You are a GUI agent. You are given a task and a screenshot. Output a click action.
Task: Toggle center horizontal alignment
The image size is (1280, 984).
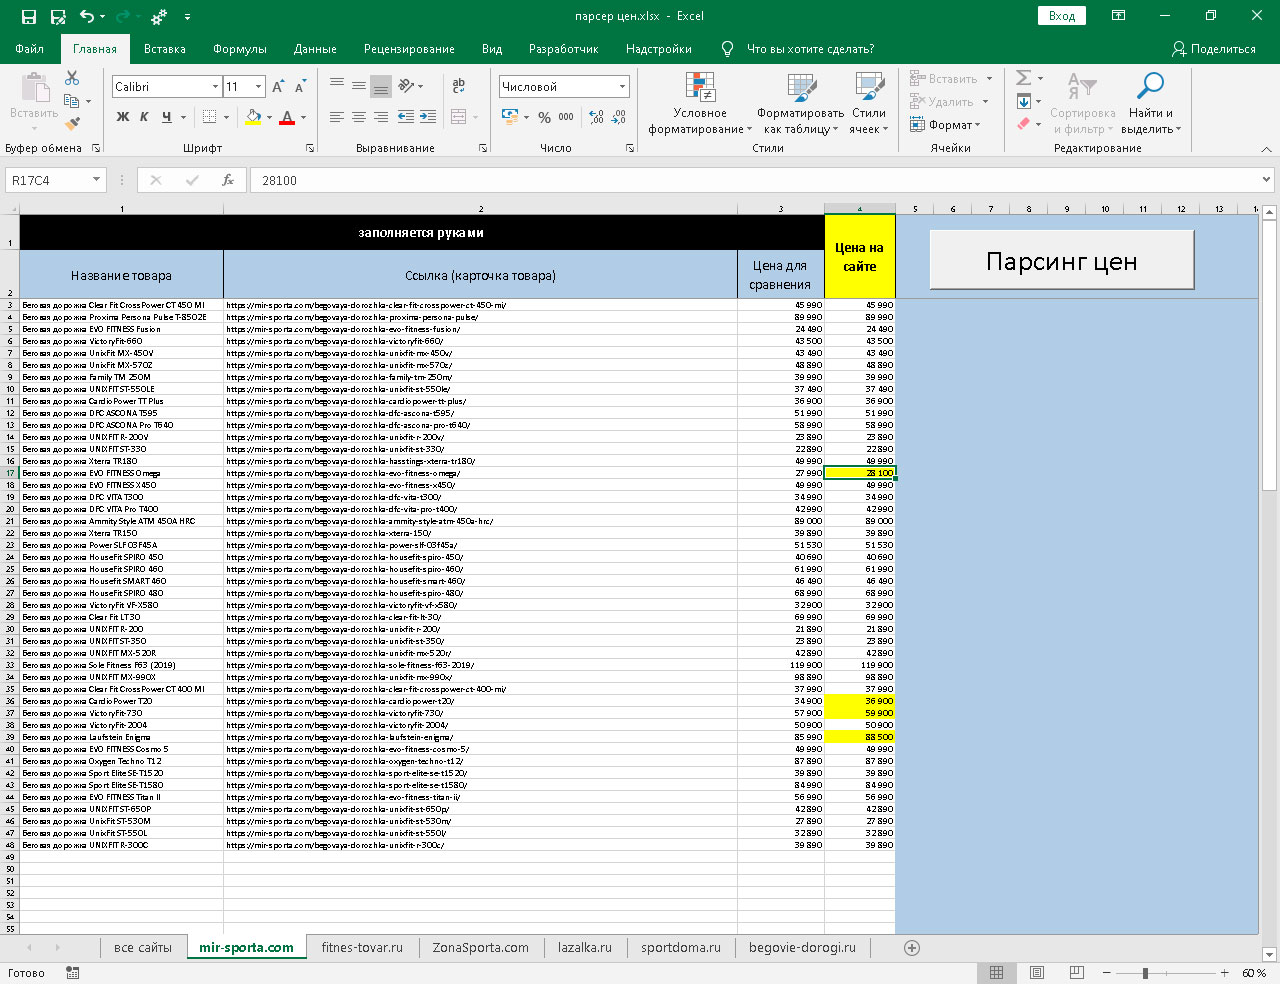(359, 117)
